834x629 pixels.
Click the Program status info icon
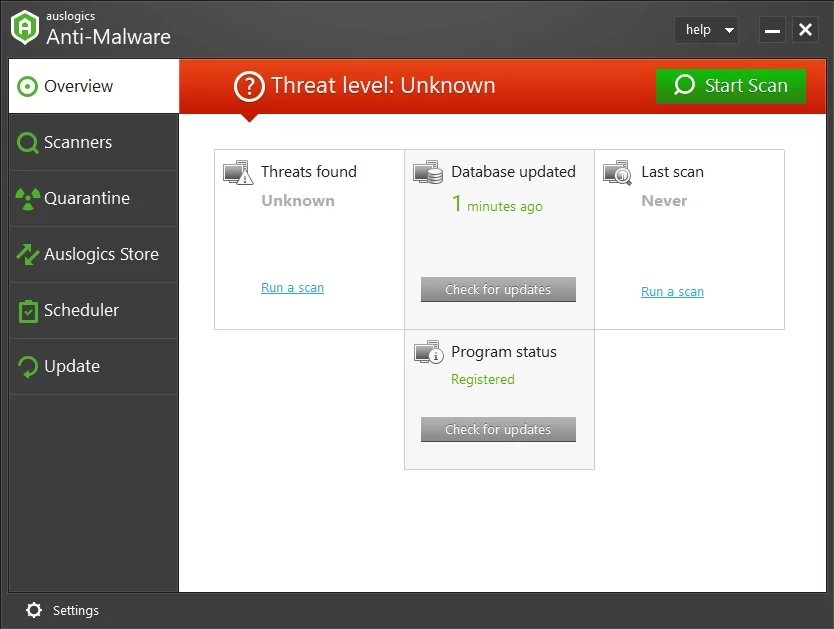pos(428,352)
